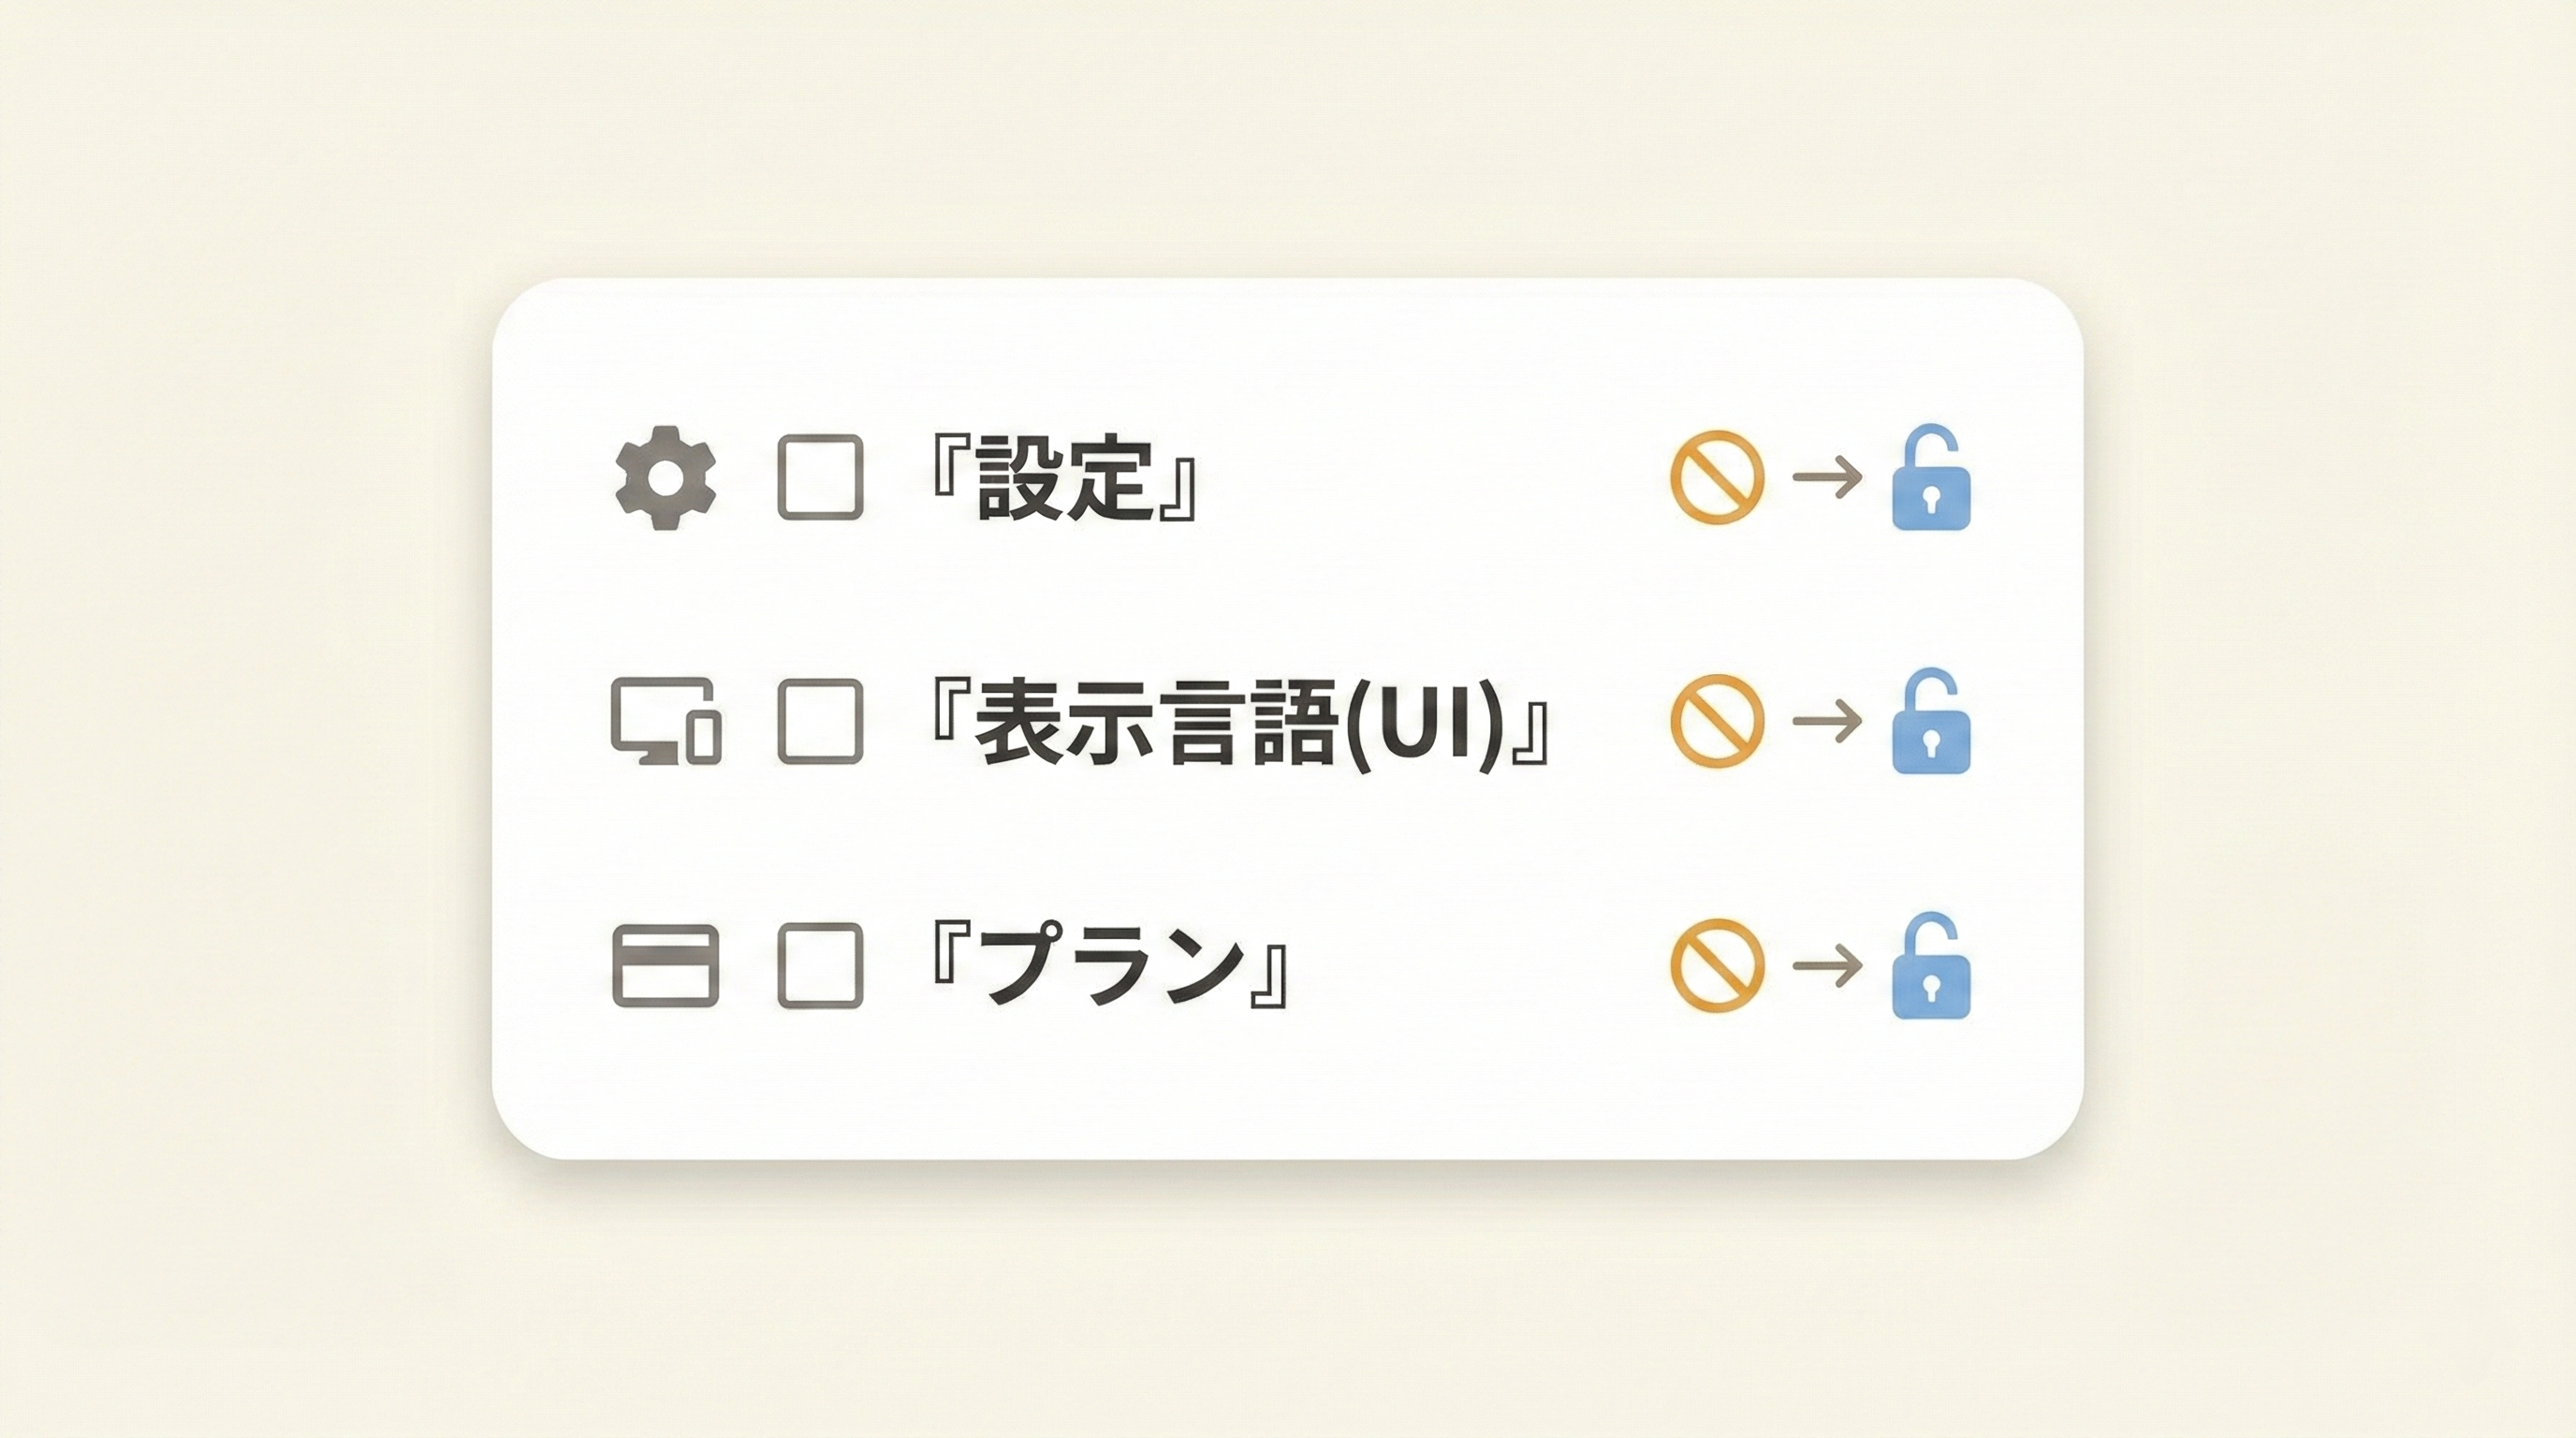Viewport: 2576px width, 1438px height.
Task: Click the blue unlocked padlock in 表示言語(UI) row
Action: point(1930,724)
